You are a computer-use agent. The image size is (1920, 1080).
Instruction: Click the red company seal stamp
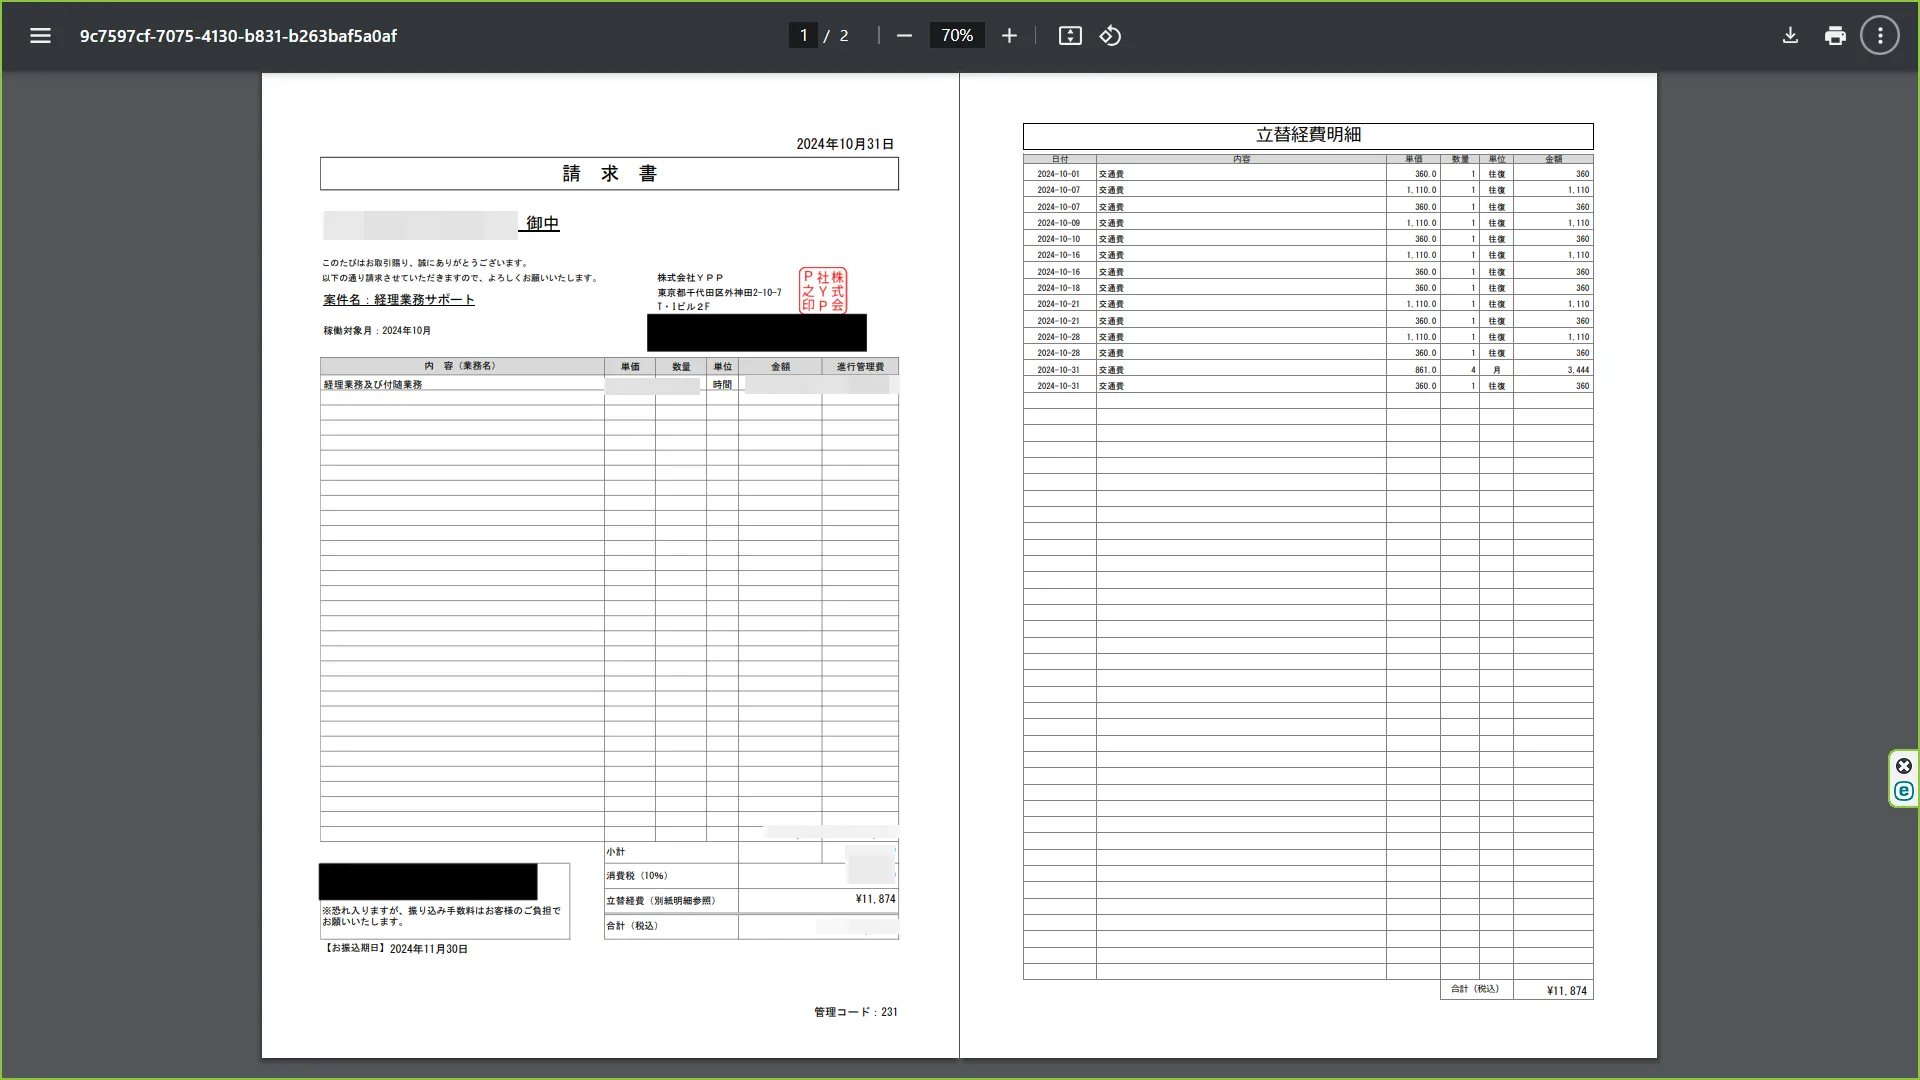pos(822,291)
